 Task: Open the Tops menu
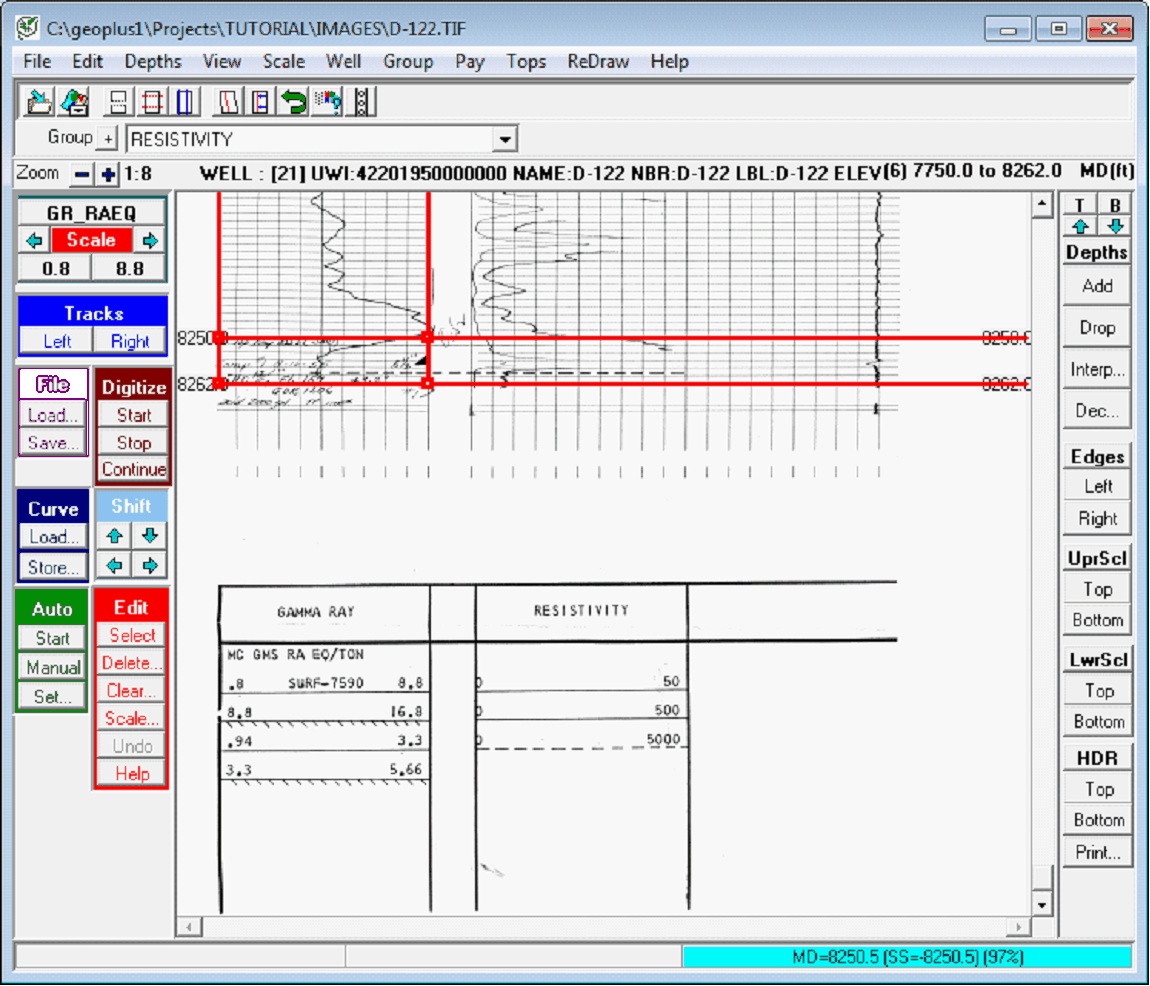point(525,61)
